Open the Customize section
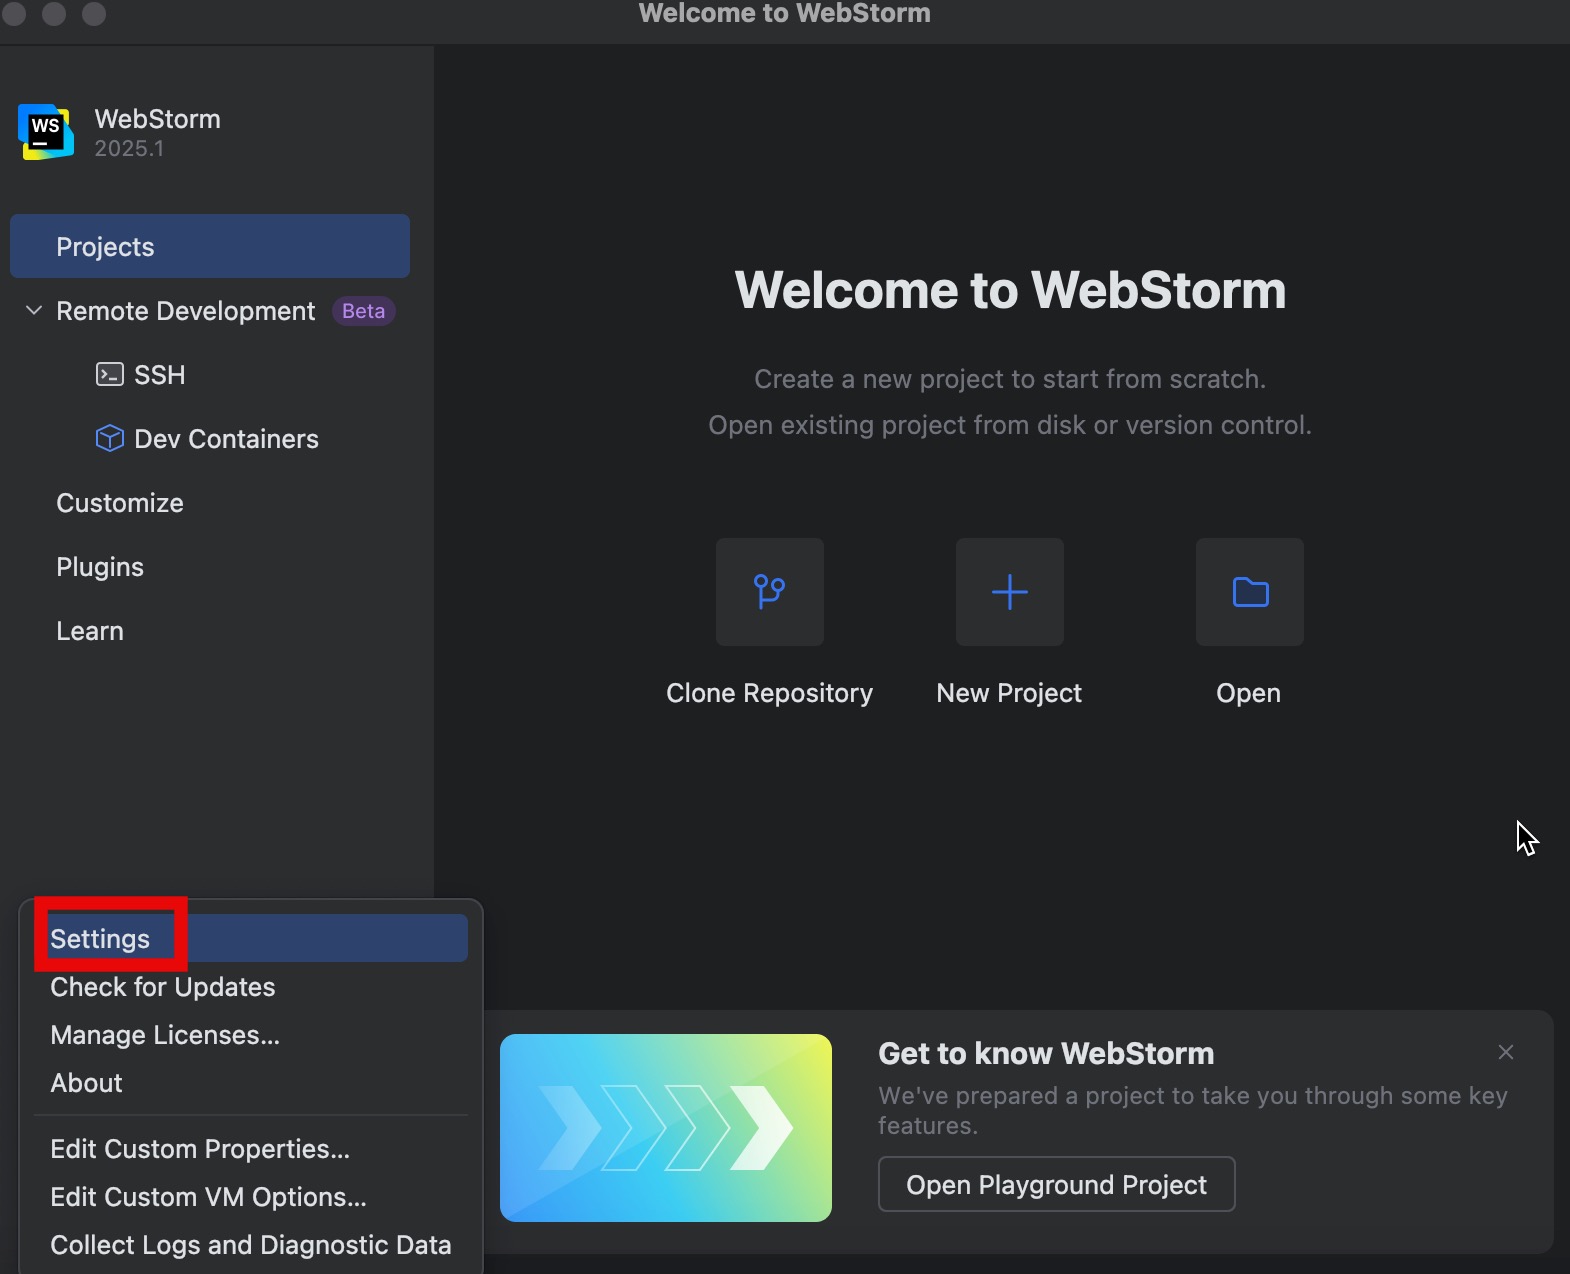Screen dimensions: 1570x1274 point(120,503)
